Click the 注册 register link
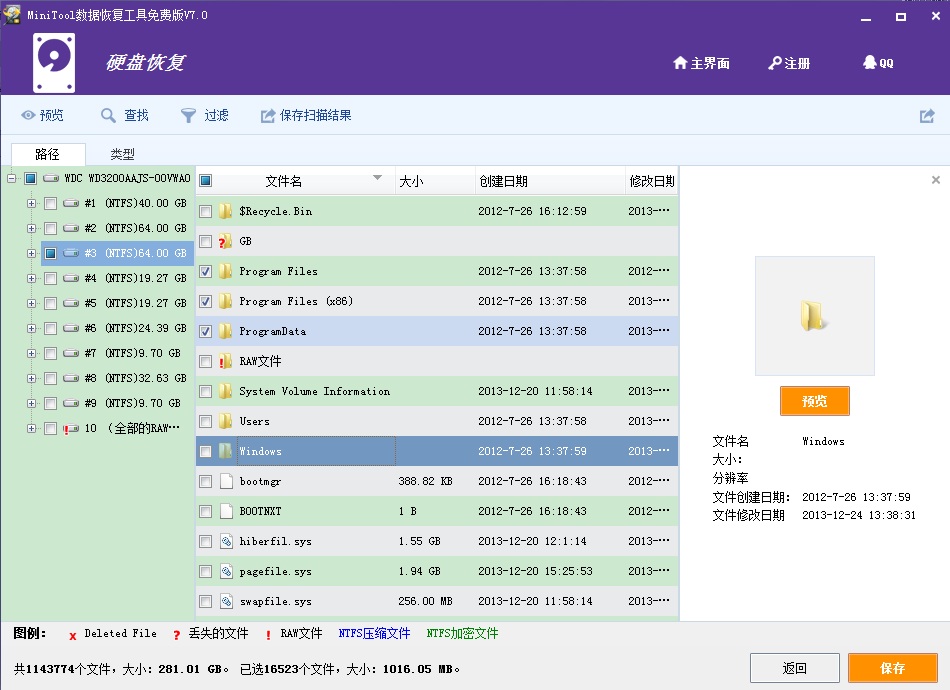This screenshot has width=950, height=690. click(x=789, y=63)
